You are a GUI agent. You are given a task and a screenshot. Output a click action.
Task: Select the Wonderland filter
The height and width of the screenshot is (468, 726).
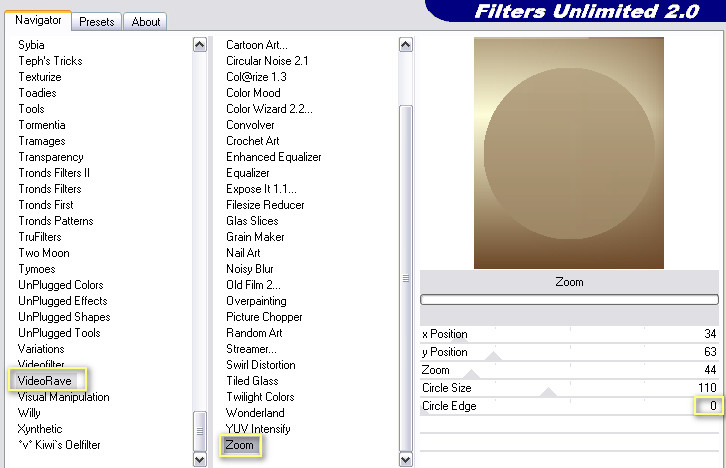pyautogui.click(x=255, y=412)
